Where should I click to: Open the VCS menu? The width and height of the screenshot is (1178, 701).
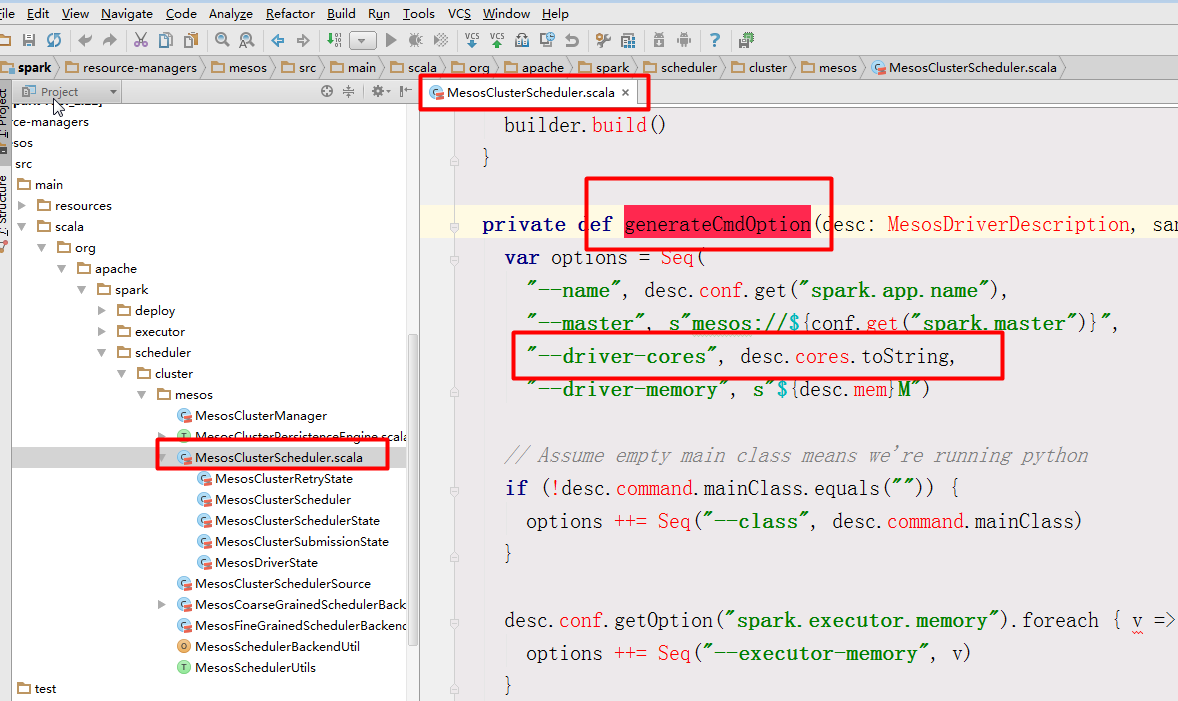(459, 14)
